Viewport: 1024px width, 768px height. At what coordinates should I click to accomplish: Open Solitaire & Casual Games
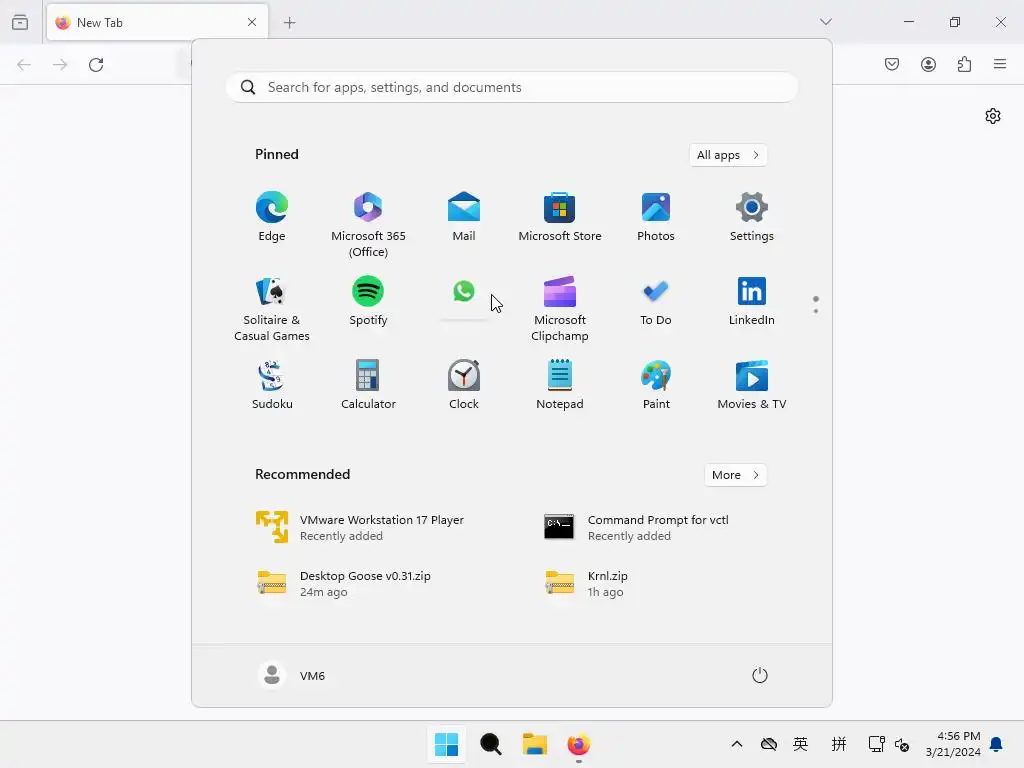coord(272,308)
